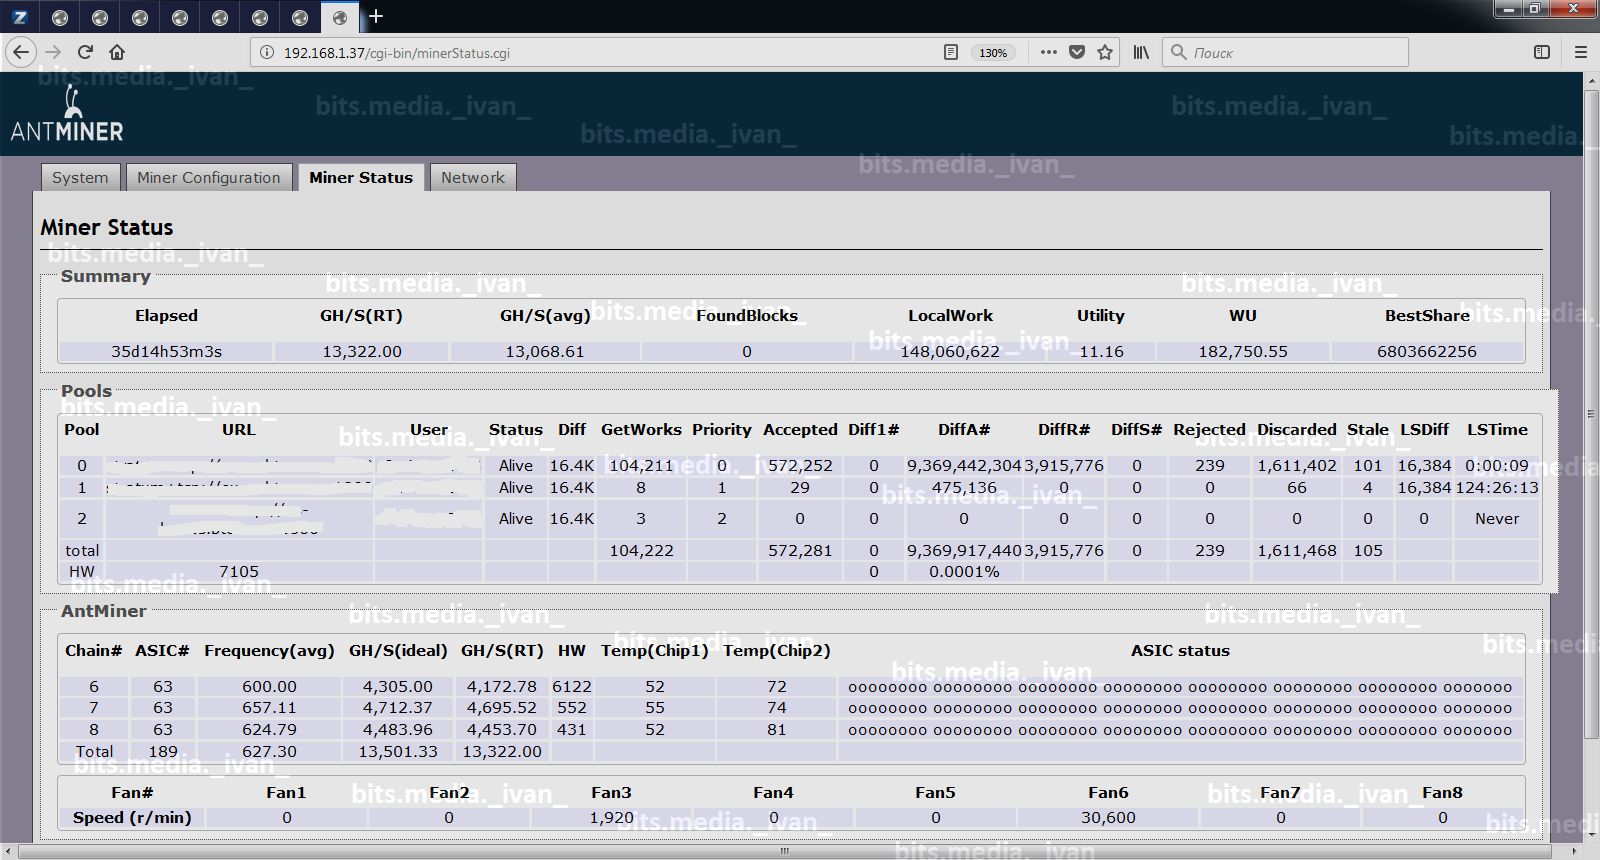Reset the 130% zoom level badge
Viewport: 1600px width, 860px height.
[993, 53]
